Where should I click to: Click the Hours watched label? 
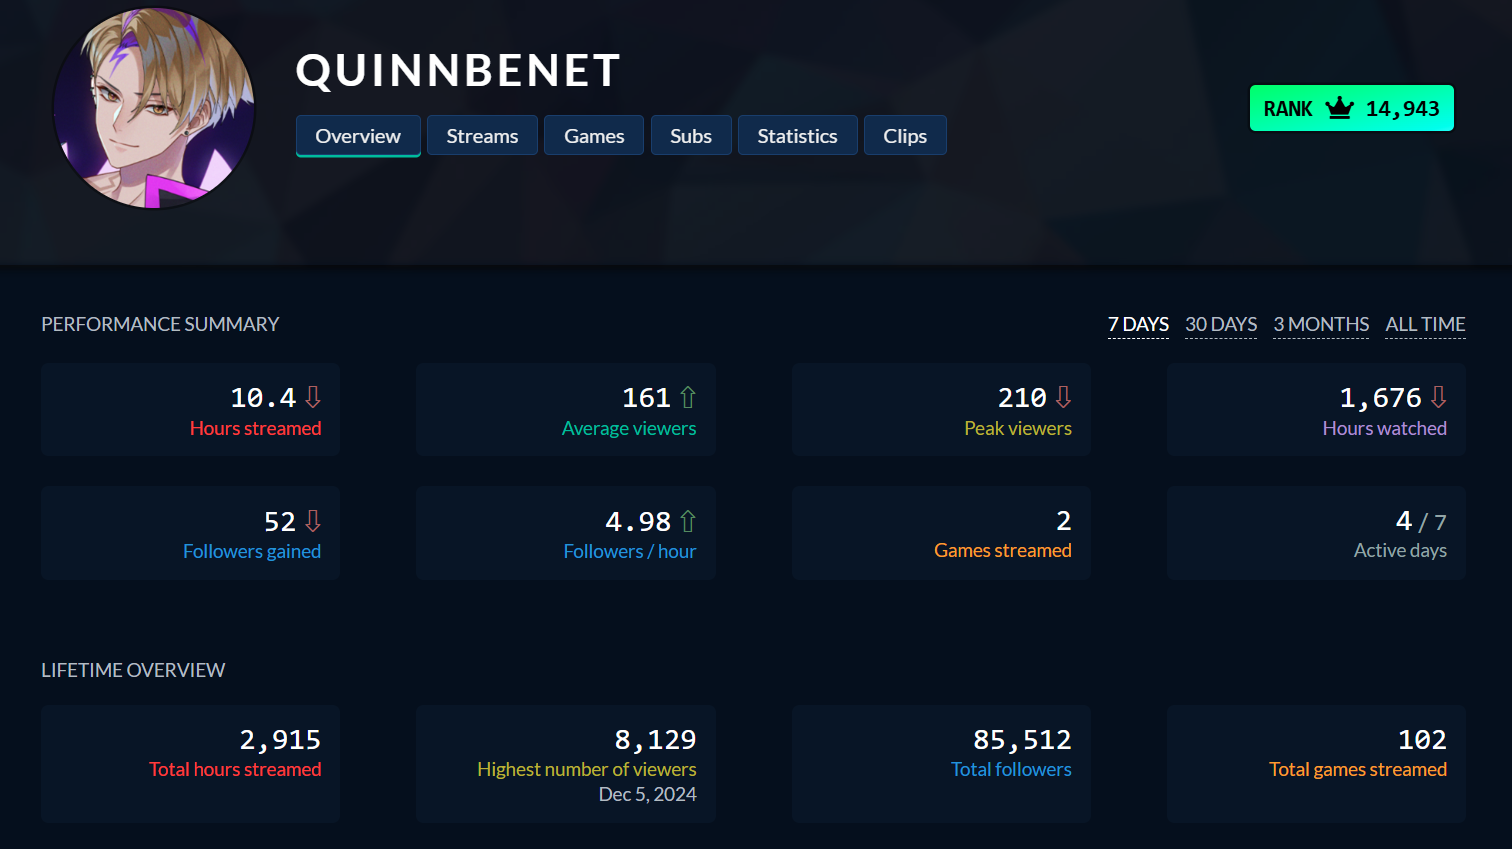coord(1385,428)
